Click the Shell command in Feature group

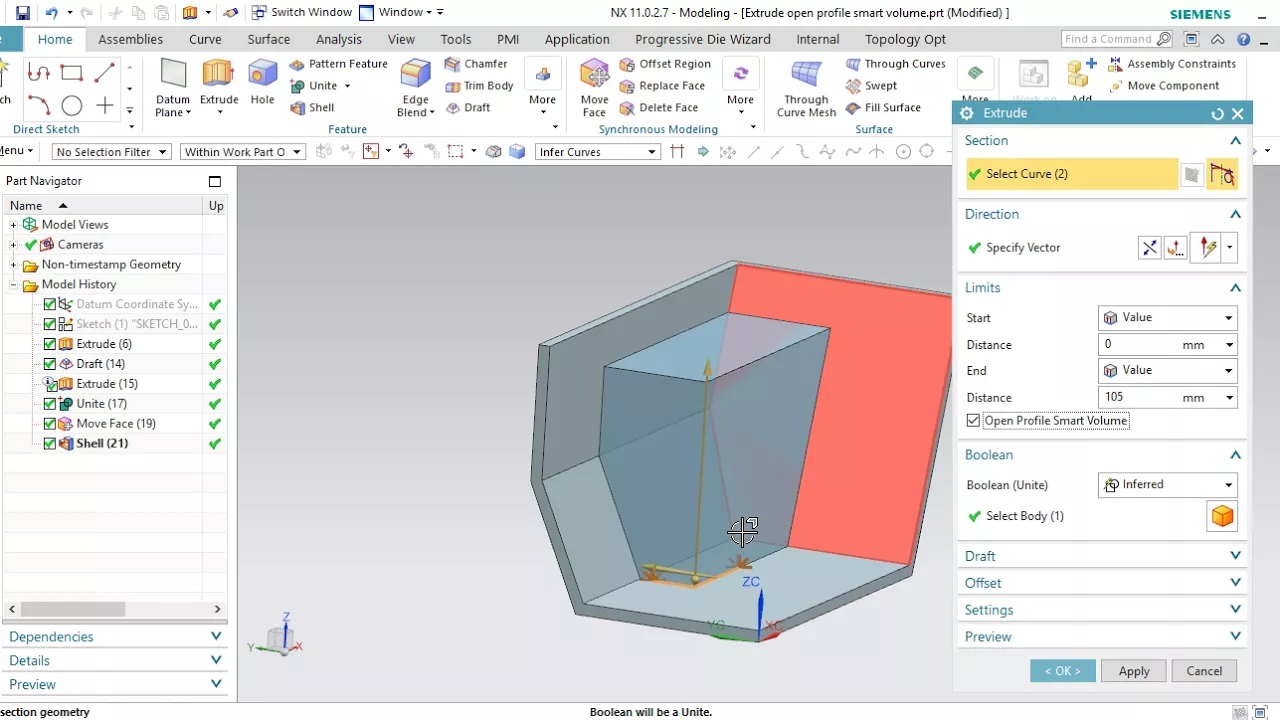click(312, 108)
